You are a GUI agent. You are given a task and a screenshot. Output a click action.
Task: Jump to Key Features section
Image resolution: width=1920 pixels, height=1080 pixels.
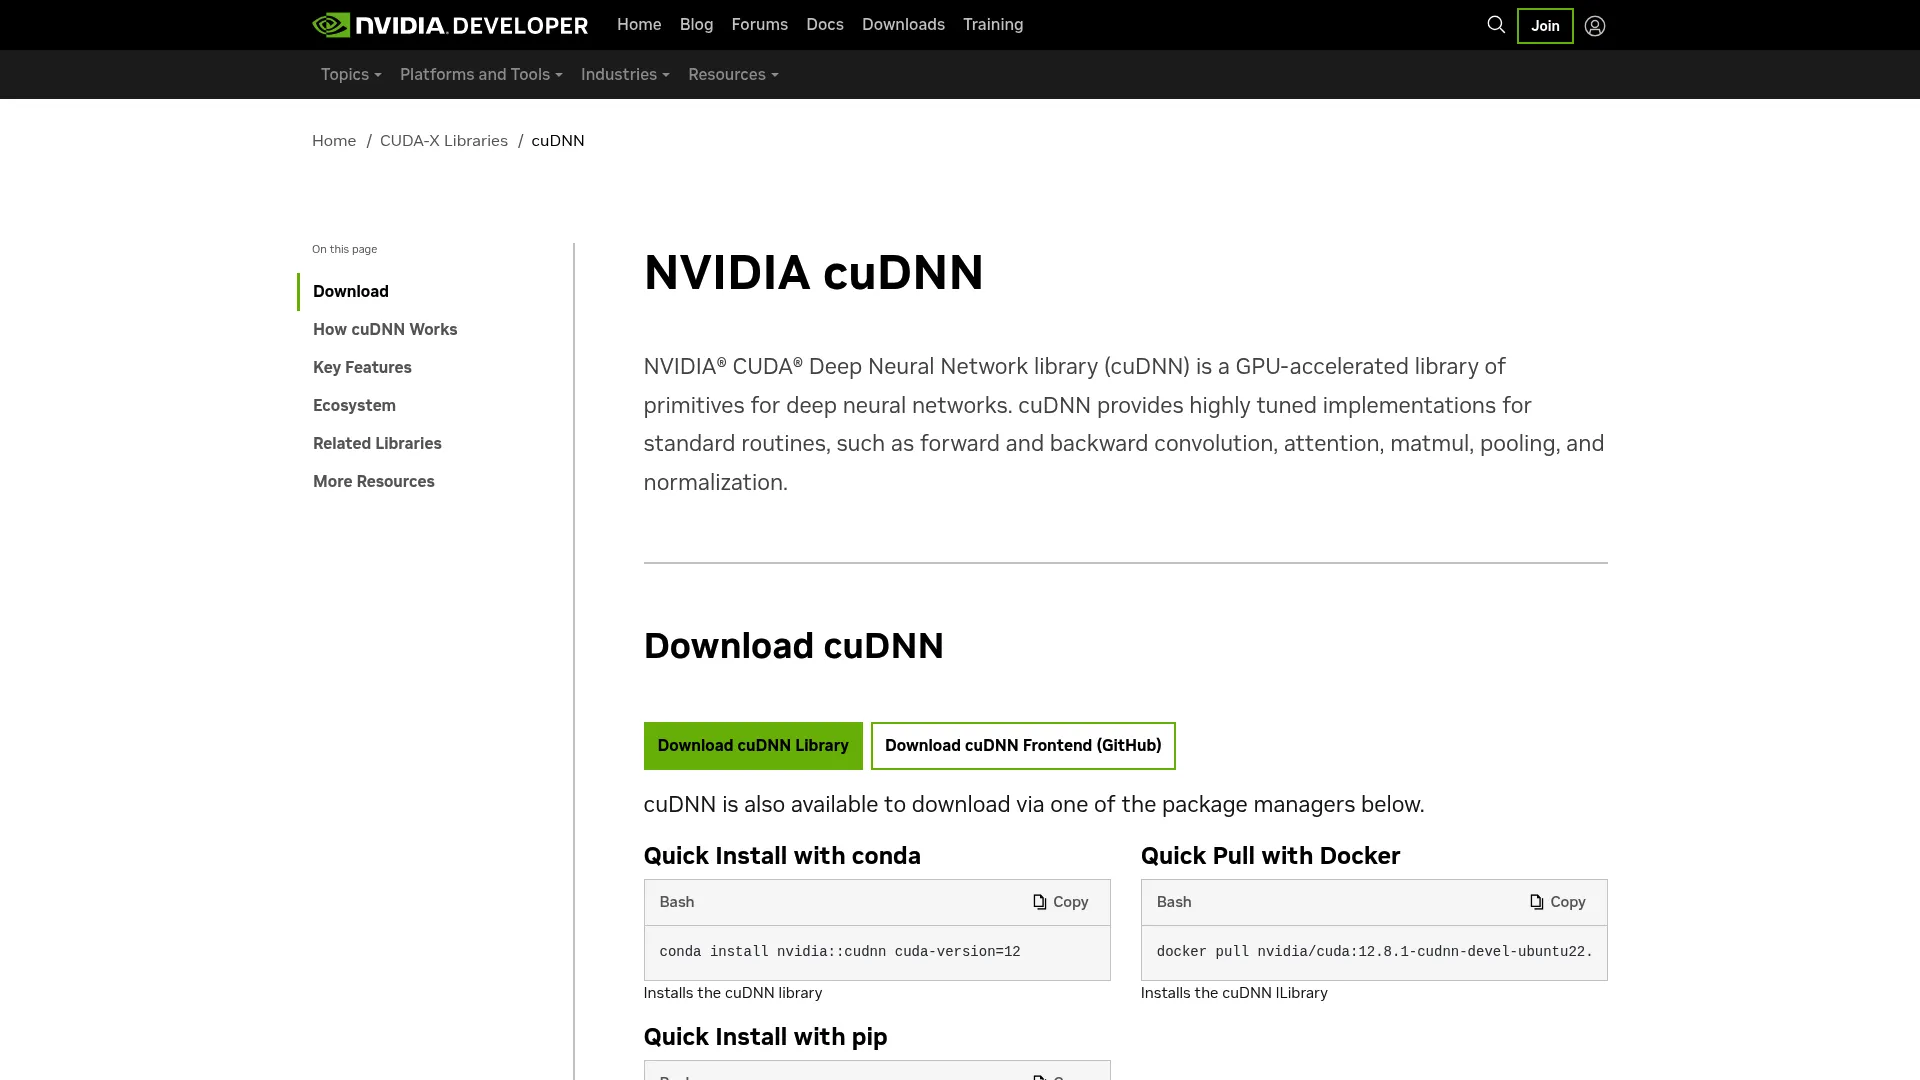pyautogui.click(x=362, y=368)
